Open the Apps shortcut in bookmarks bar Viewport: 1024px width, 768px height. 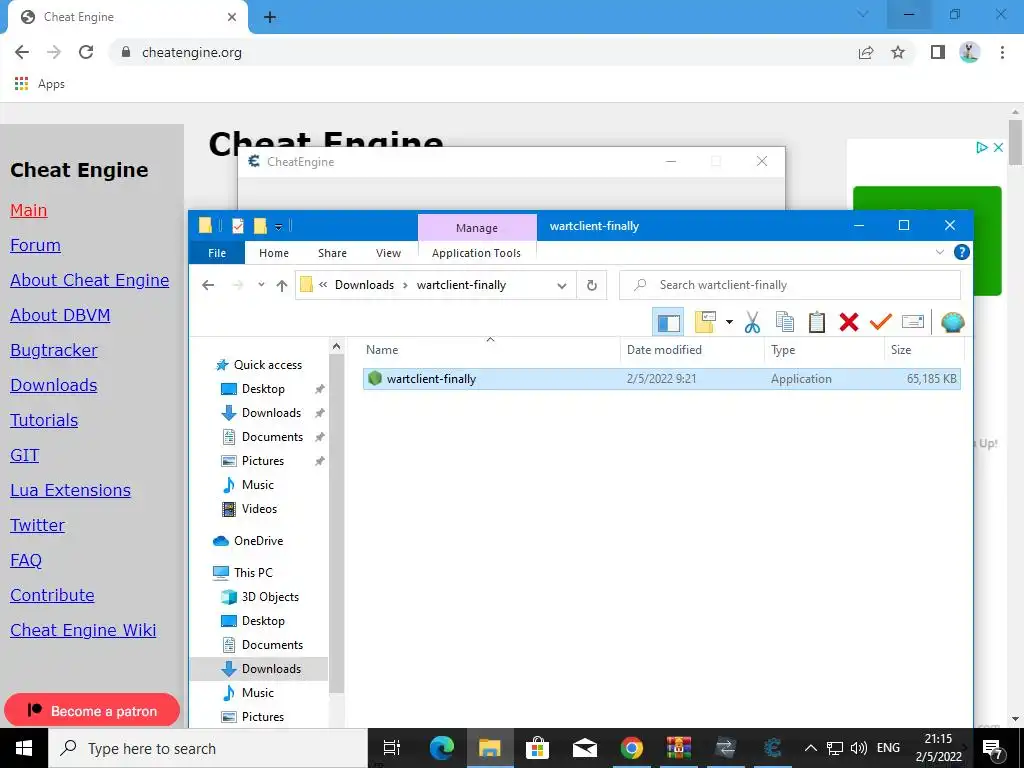point(40,84)
